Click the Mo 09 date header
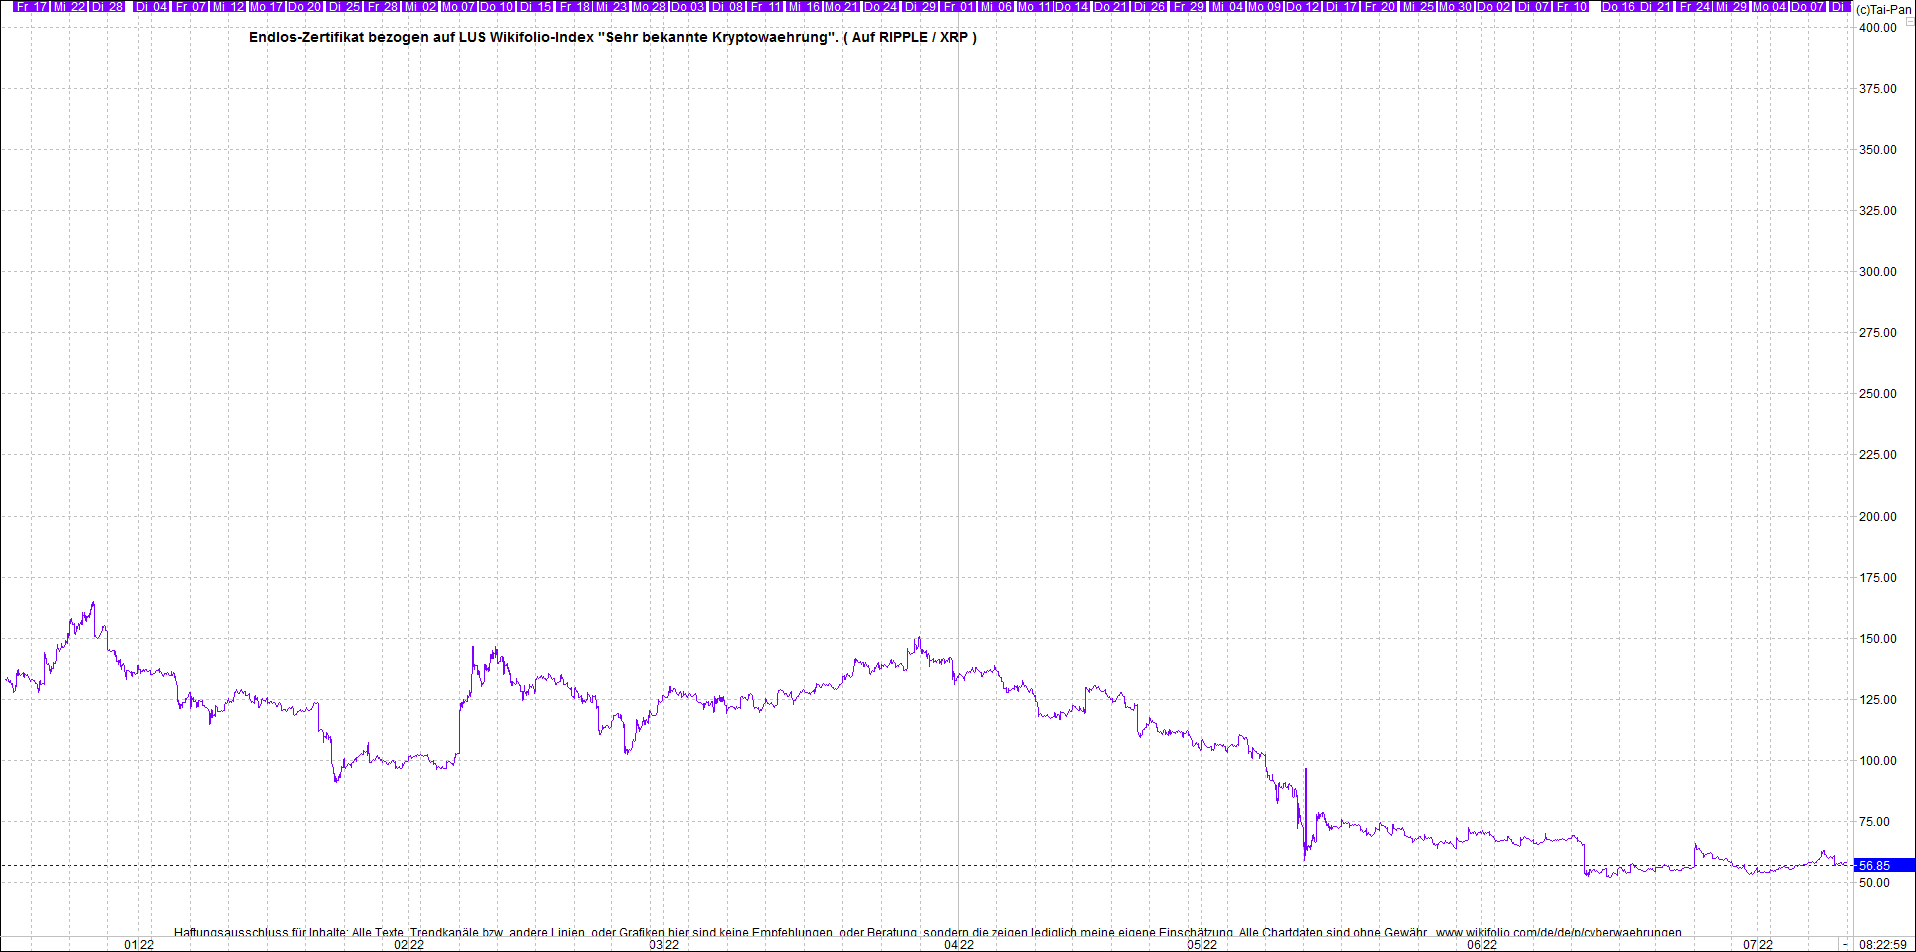Image resolution: width=1916 pixels, height=952 pixels. pos(1265,6)
